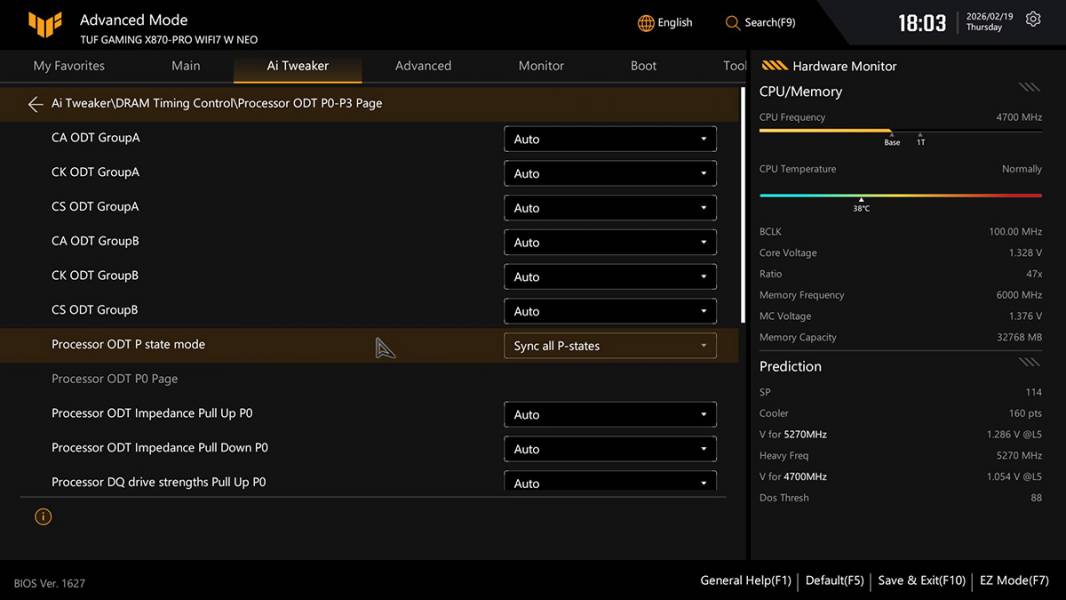Expand Processor ODT P state mode dropdown

pyautogui.click(x=610, y=346)
